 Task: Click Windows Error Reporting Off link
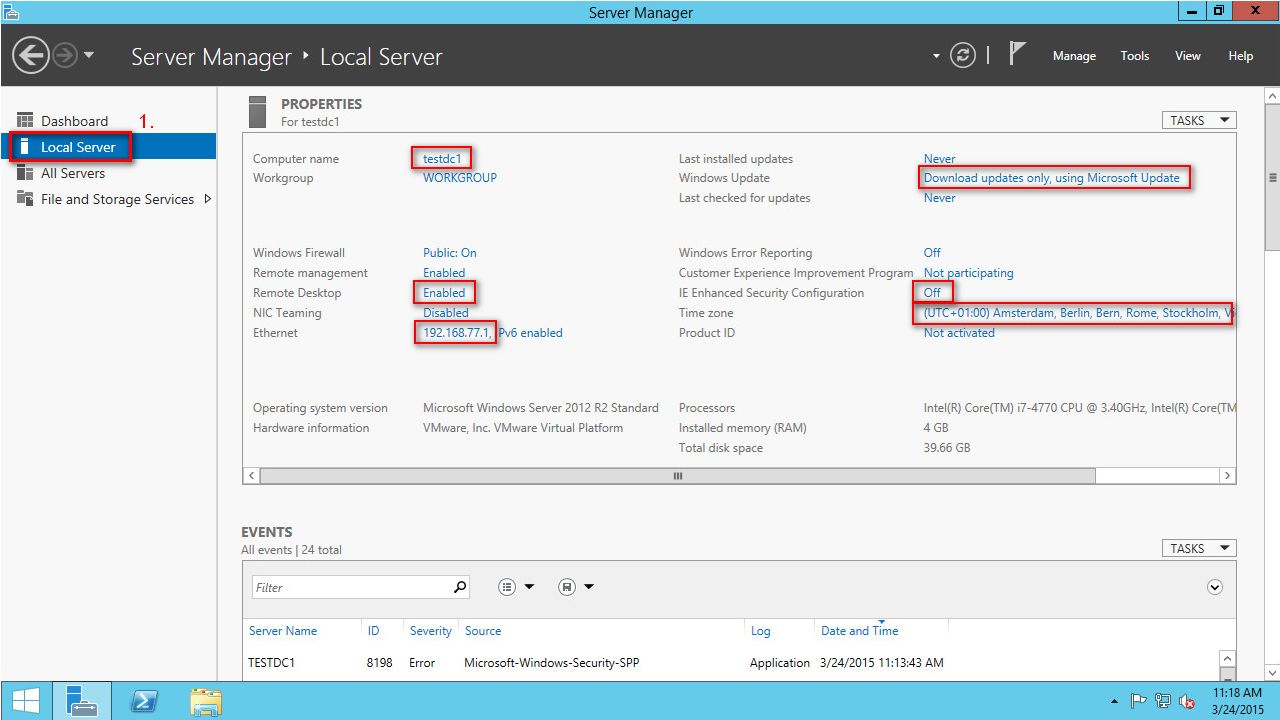click(x=932, y=253)
